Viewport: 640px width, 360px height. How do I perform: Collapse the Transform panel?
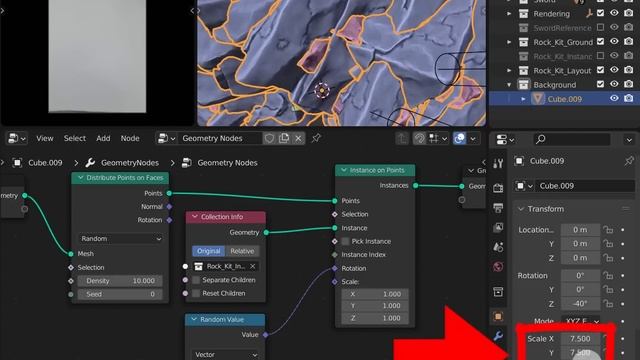tap(521, 209)
